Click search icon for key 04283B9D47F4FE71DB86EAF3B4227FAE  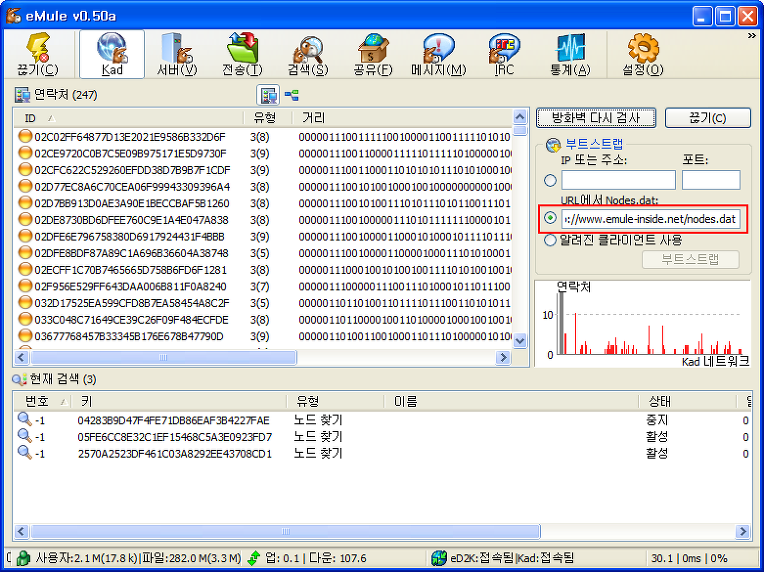tap(24, 419)
